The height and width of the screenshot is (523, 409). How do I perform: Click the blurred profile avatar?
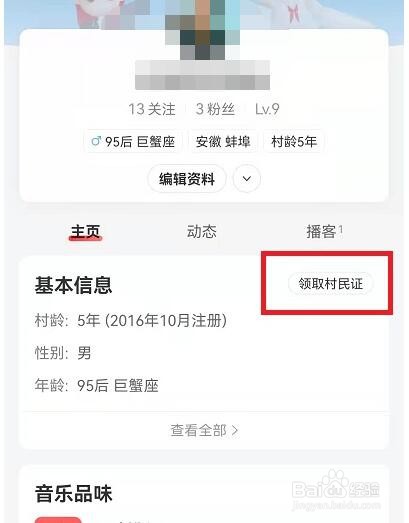click(x=202, y=30)
